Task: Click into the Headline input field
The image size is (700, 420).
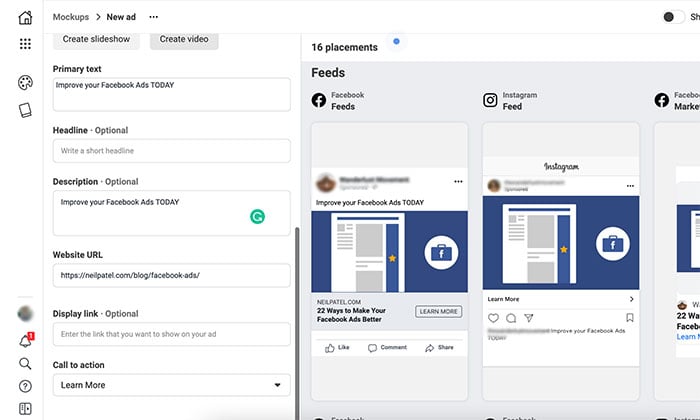Action: tap(171, 151)
